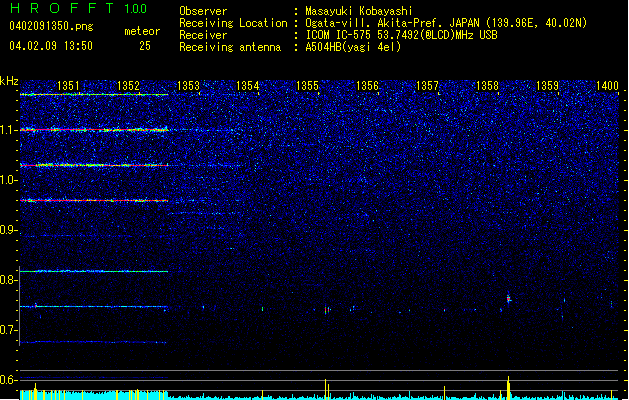The width and height of the screenshot is (629, 400).
Task: Click the 0.9 kHz frequency label
Action: [9, 230]
